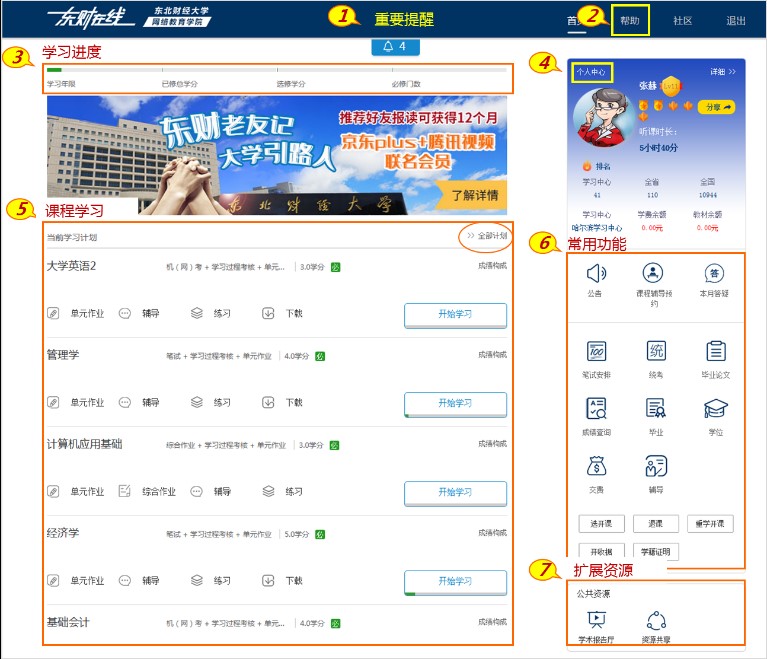Screen dimensions: 767x659
Task: Click the 东财在线 logo
Action: click(x=91, y=18)
